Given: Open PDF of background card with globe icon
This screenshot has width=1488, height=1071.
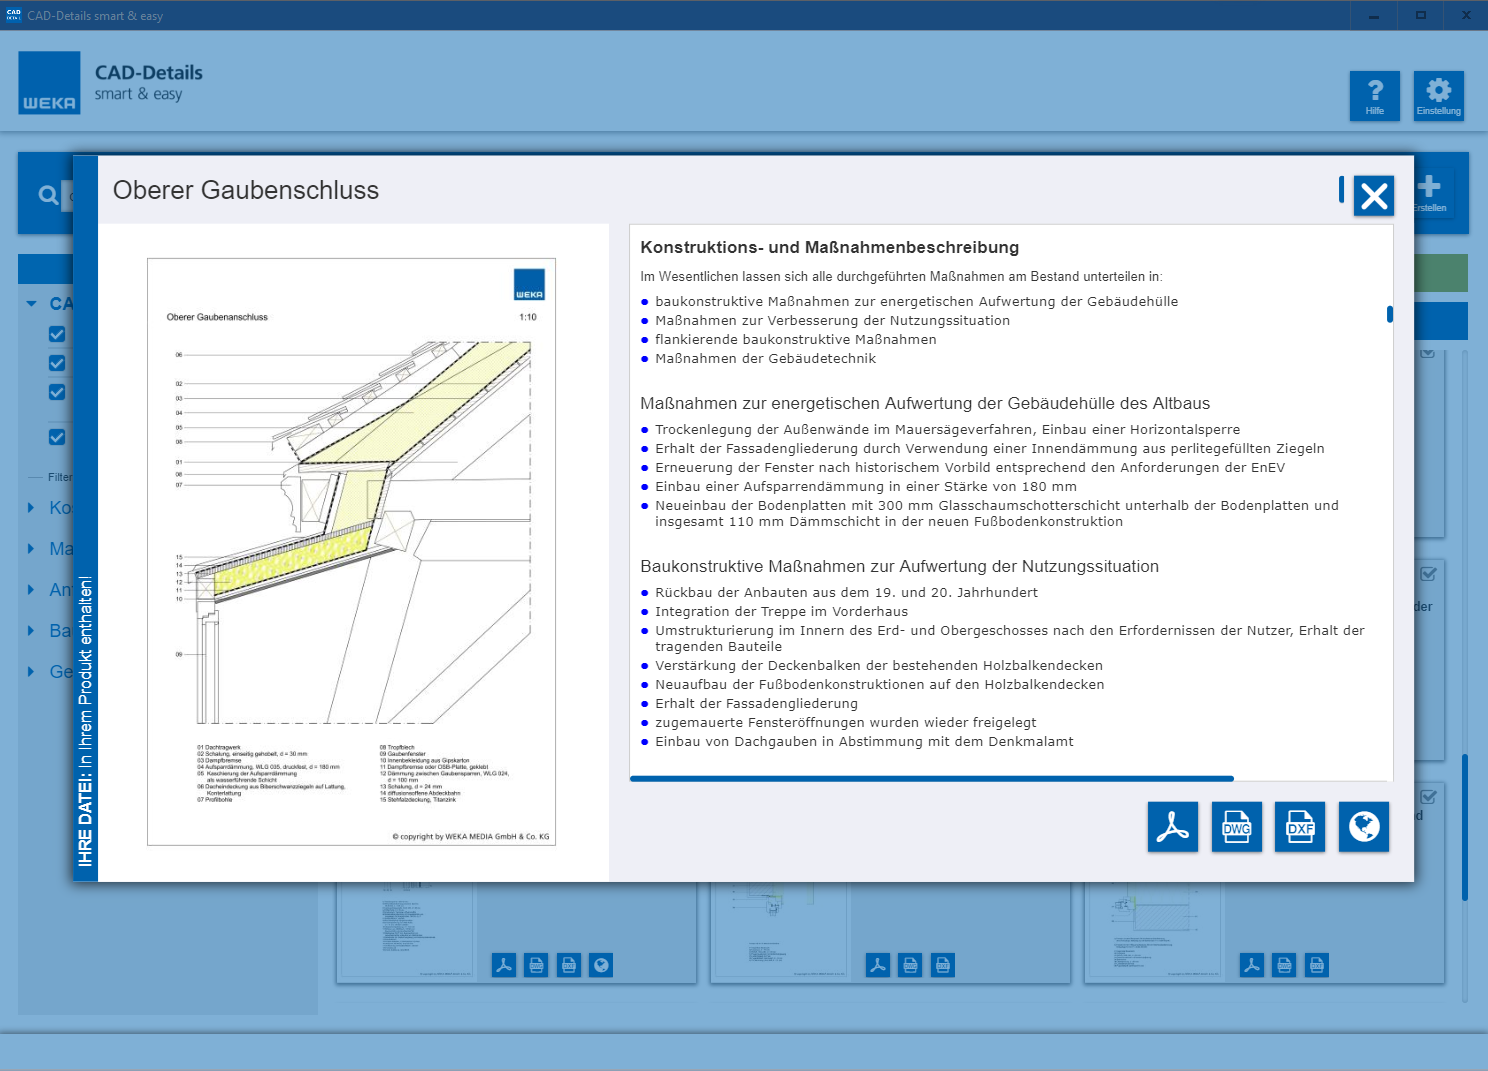Looking at the screenshot, I should click(x=504, y=965).
